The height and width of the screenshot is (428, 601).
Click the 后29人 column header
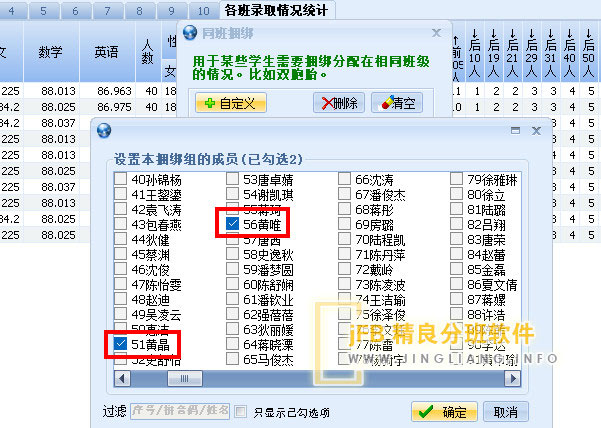pos(532,52)
